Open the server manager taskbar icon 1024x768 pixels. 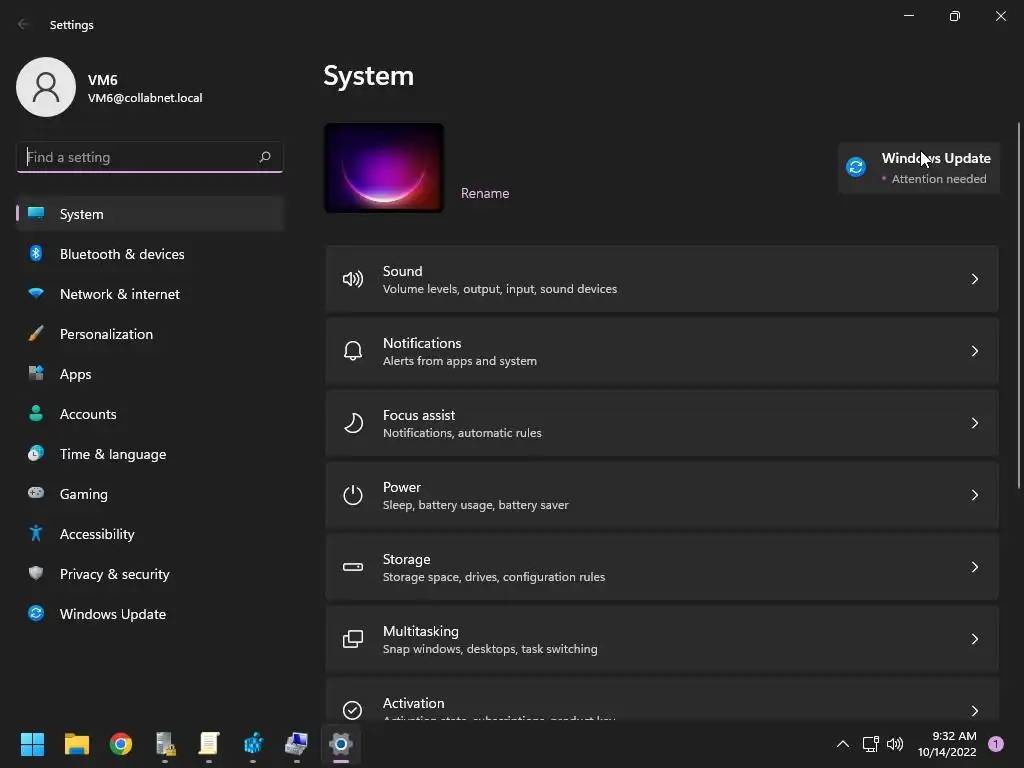click(x=165, y=744)
